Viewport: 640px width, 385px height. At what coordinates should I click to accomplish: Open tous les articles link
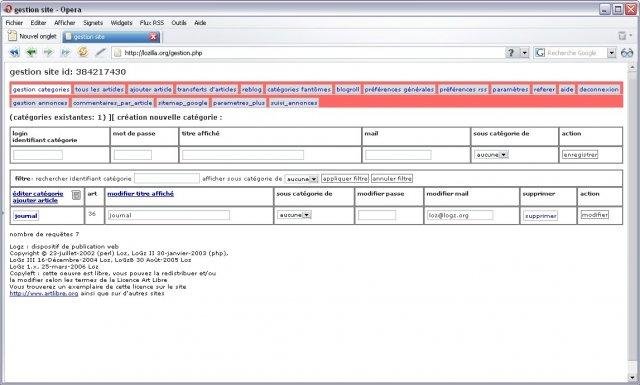point(99,89)
